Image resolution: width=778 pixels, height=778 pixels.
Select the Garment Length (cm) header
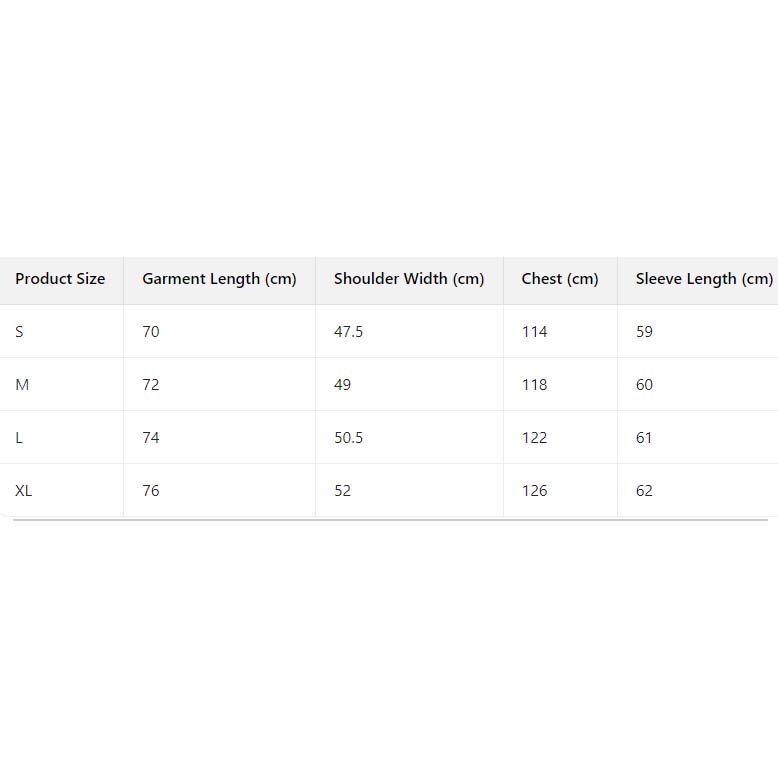(x=219, y=279)
